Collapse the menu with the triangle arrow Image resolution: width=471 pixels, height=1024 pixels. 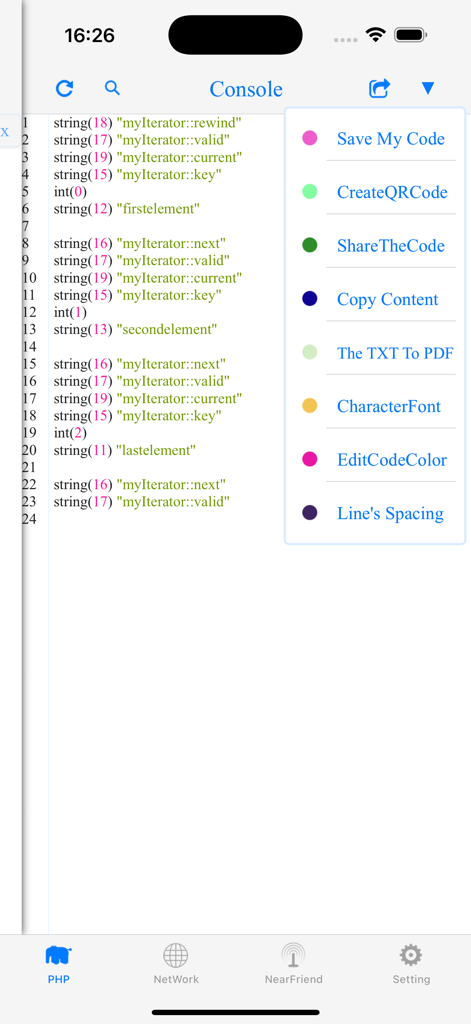[428, 88]
